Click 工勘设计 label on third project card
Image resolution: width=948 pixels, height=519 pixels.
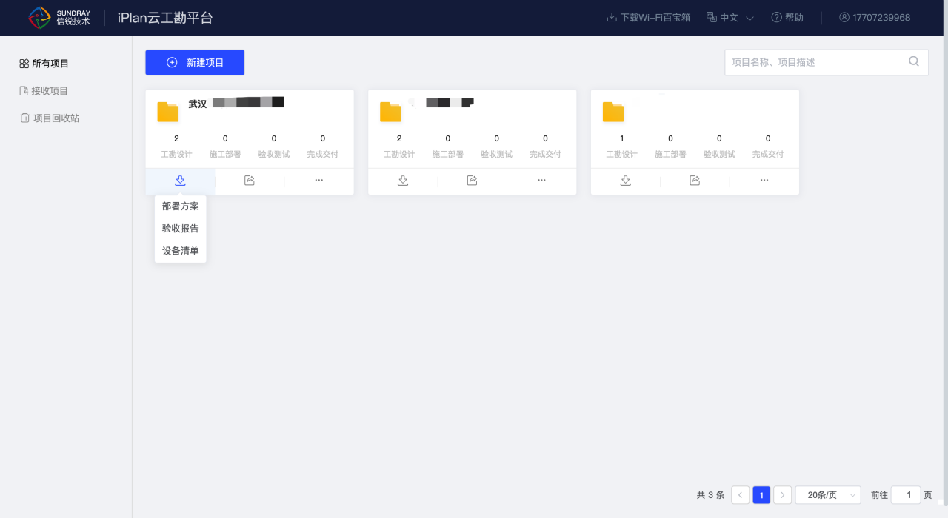pos(622,154)
